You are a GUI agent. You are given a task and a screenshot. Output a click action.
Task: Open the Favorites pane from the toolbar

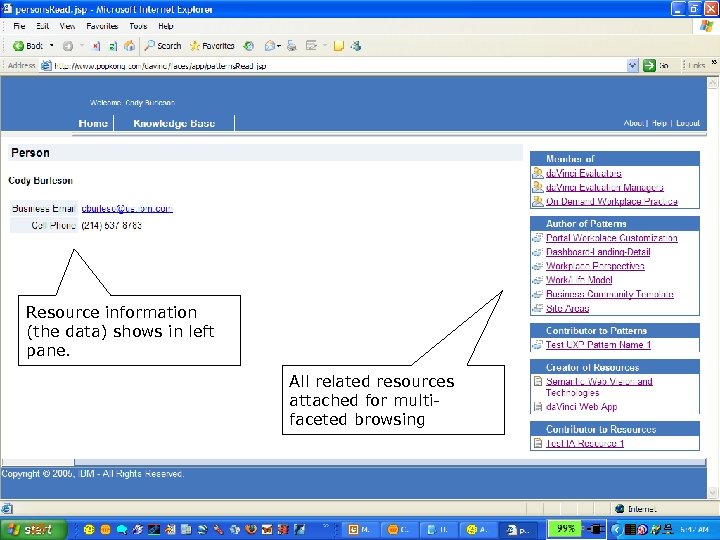[212, 45]
